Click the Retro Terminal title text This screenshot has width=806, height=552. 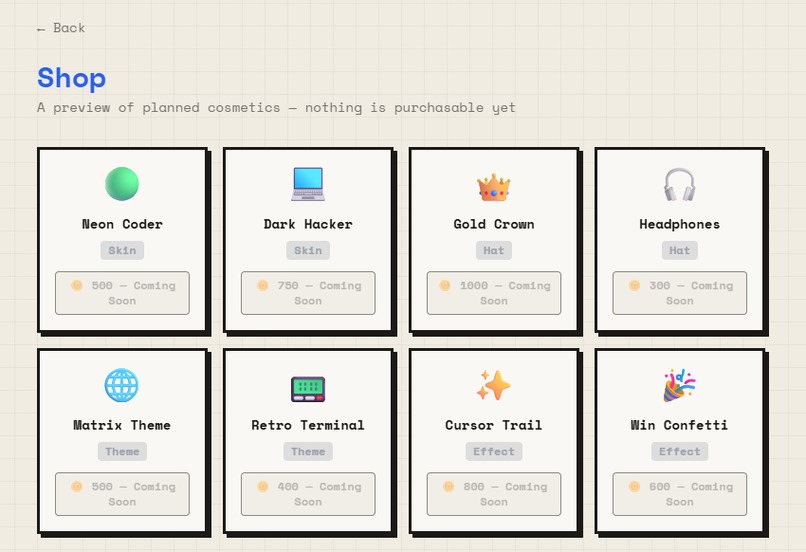tap(308, 425)
